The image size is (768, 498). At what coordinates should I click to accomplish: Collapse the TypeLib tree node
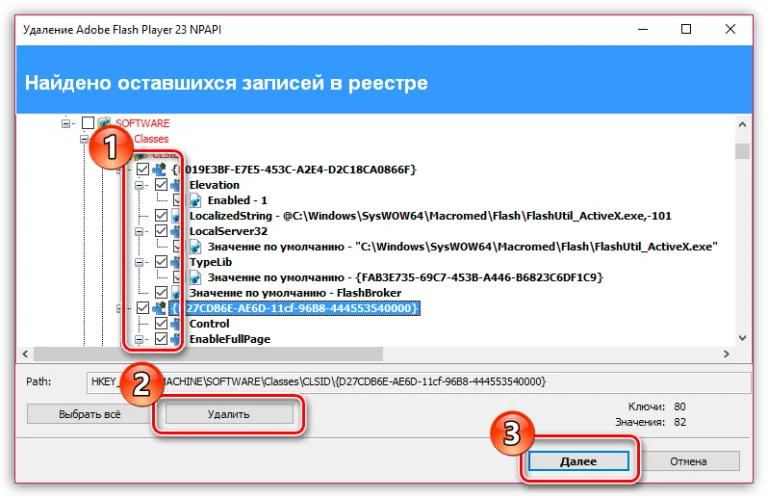[139, 262]
